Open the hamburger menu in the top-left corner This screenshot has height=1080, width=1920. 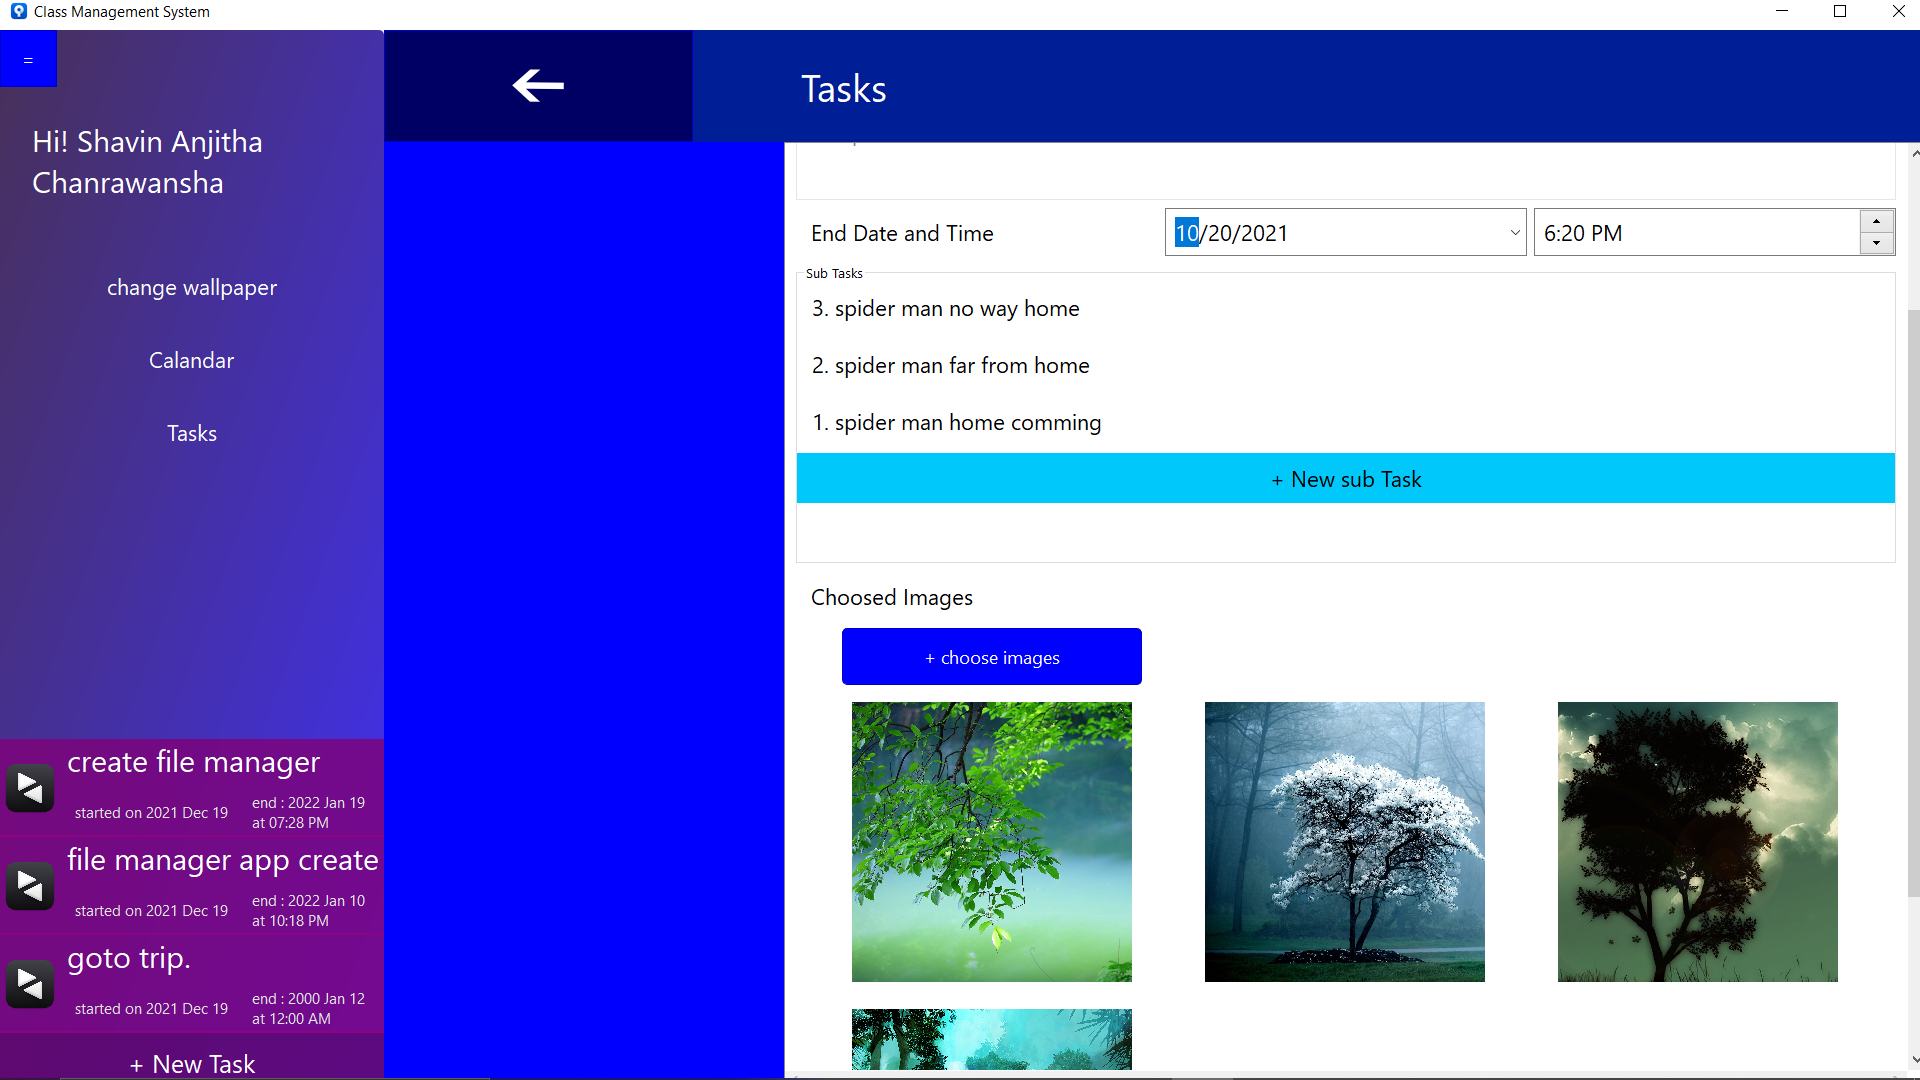coord(28,58)
